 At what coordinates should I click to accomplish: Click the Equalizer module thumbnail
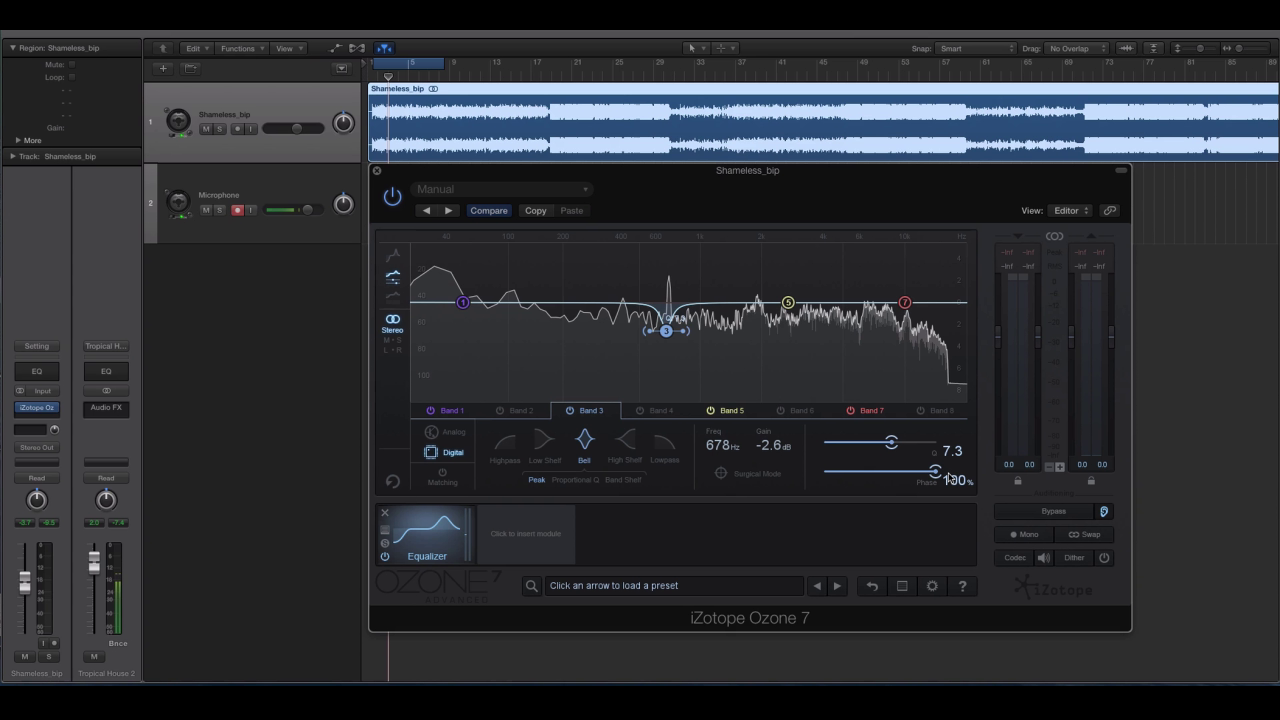[427, 534]
